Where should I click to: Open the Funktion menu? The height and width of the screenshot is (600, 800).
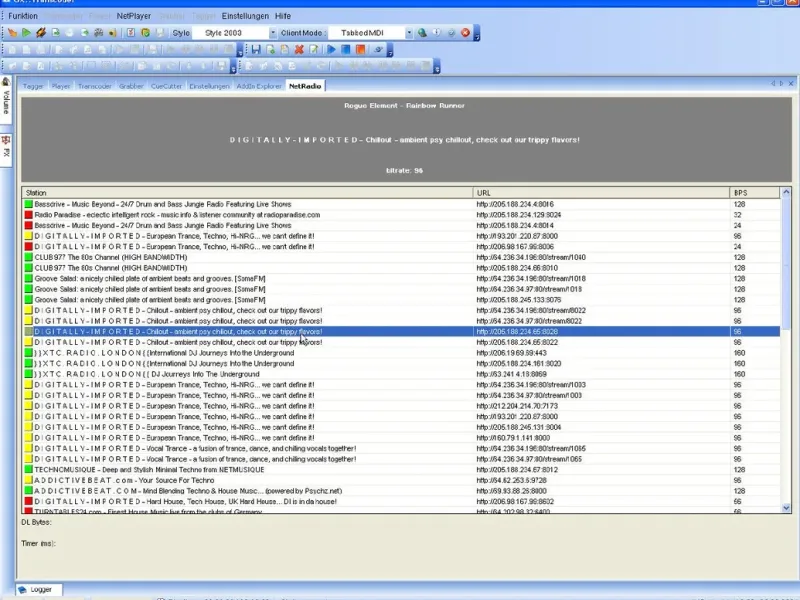pos(23,16)
